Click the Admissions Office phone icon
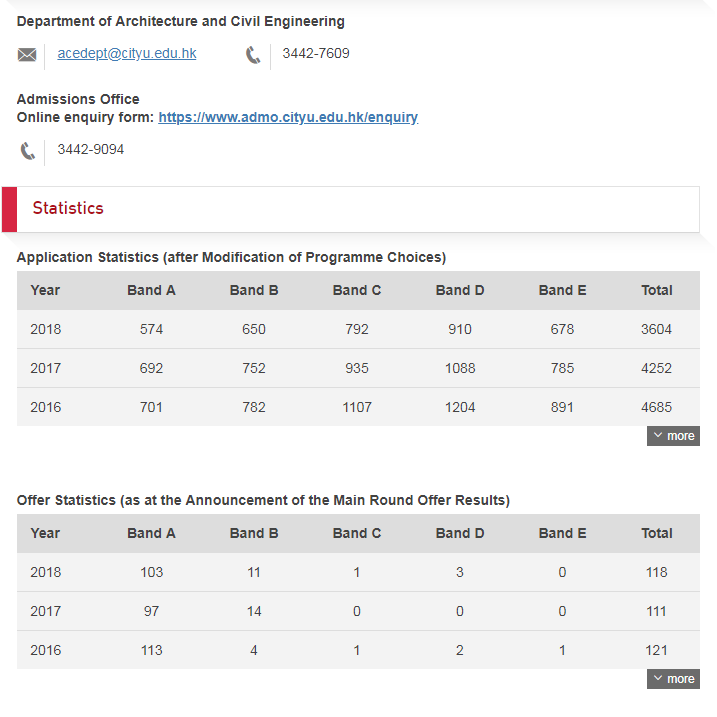Screen dimensions: 717x717 click(28, 151)
